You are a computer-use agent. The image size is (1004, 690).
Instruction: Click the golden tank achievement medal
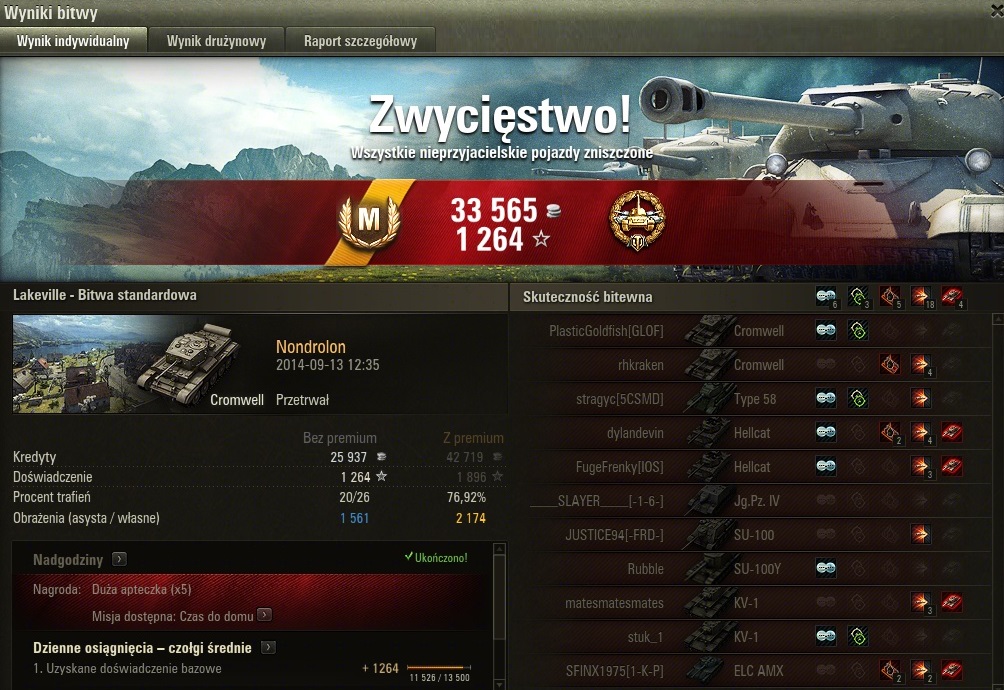coord(636,220)
